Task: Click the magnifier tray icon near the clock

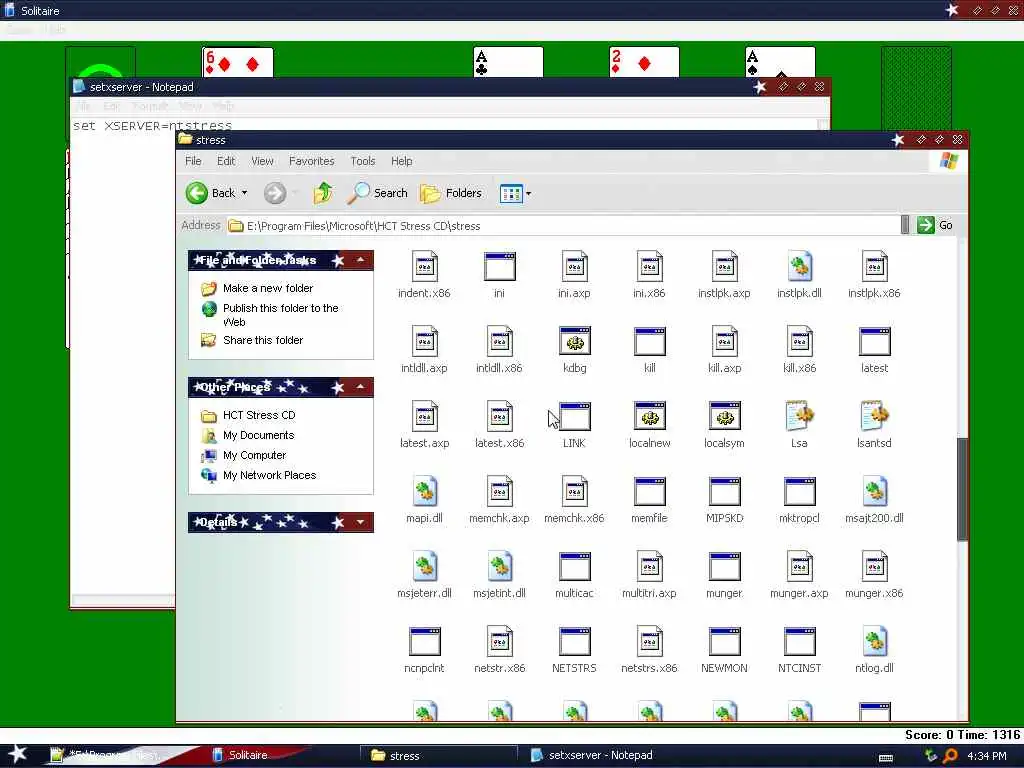Action: pyautogui.click(x=950, y=756)
